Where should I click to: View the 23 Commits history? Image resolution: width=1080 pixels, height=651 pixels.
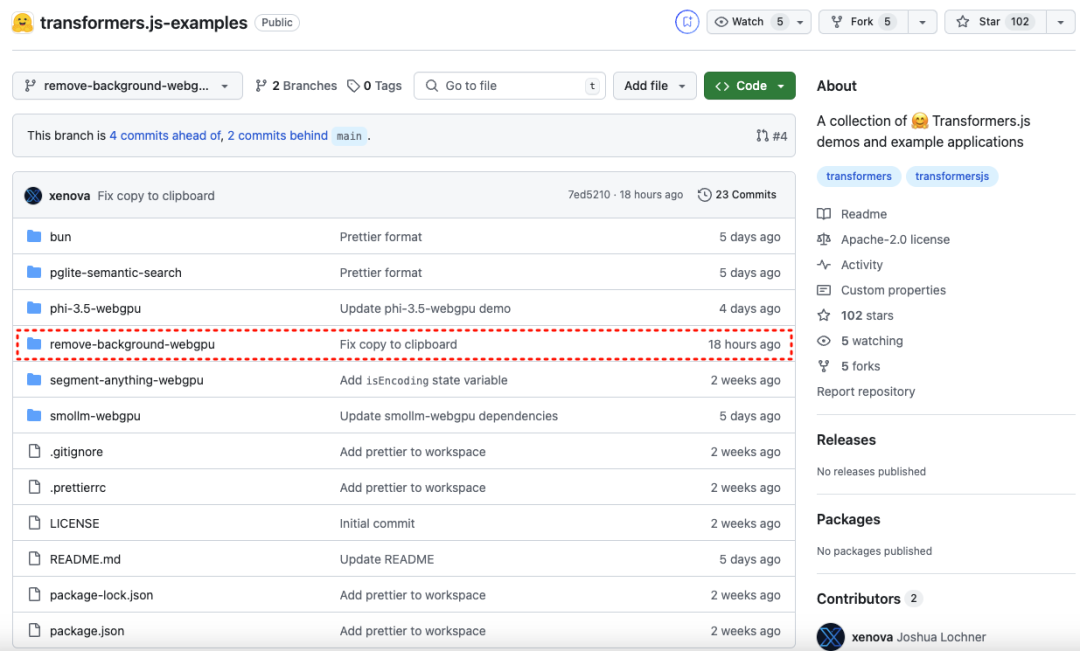coord(737,195)
